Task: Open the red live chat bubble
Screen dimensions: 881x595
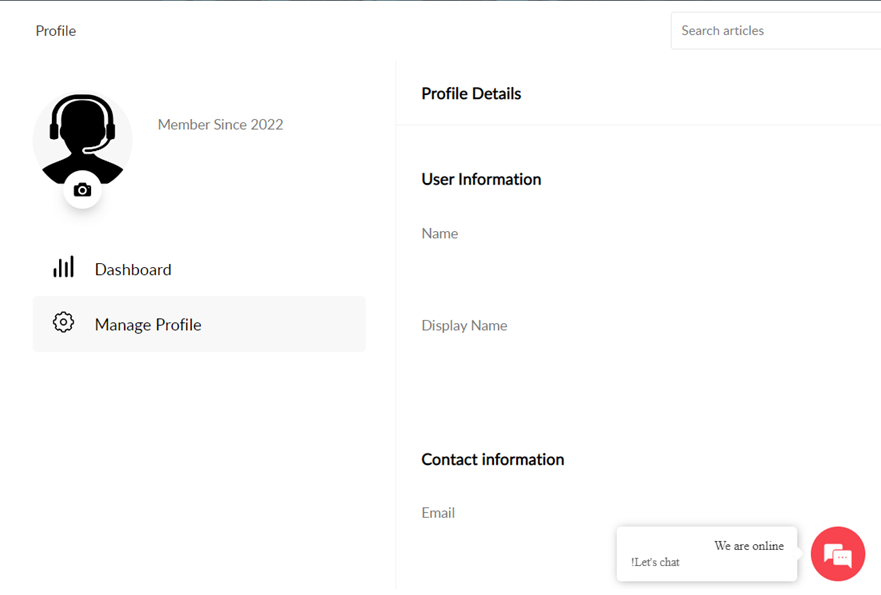Action: pos(837,554)
